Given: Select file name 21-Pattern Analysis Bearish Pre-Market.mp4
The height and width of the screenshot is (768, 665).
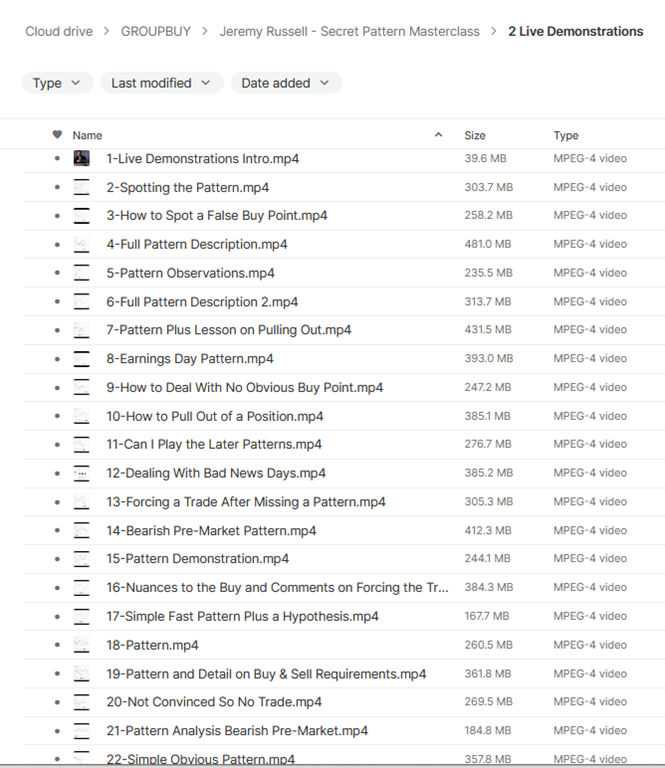Looking at the screenshot, I should tap(237, 731).
